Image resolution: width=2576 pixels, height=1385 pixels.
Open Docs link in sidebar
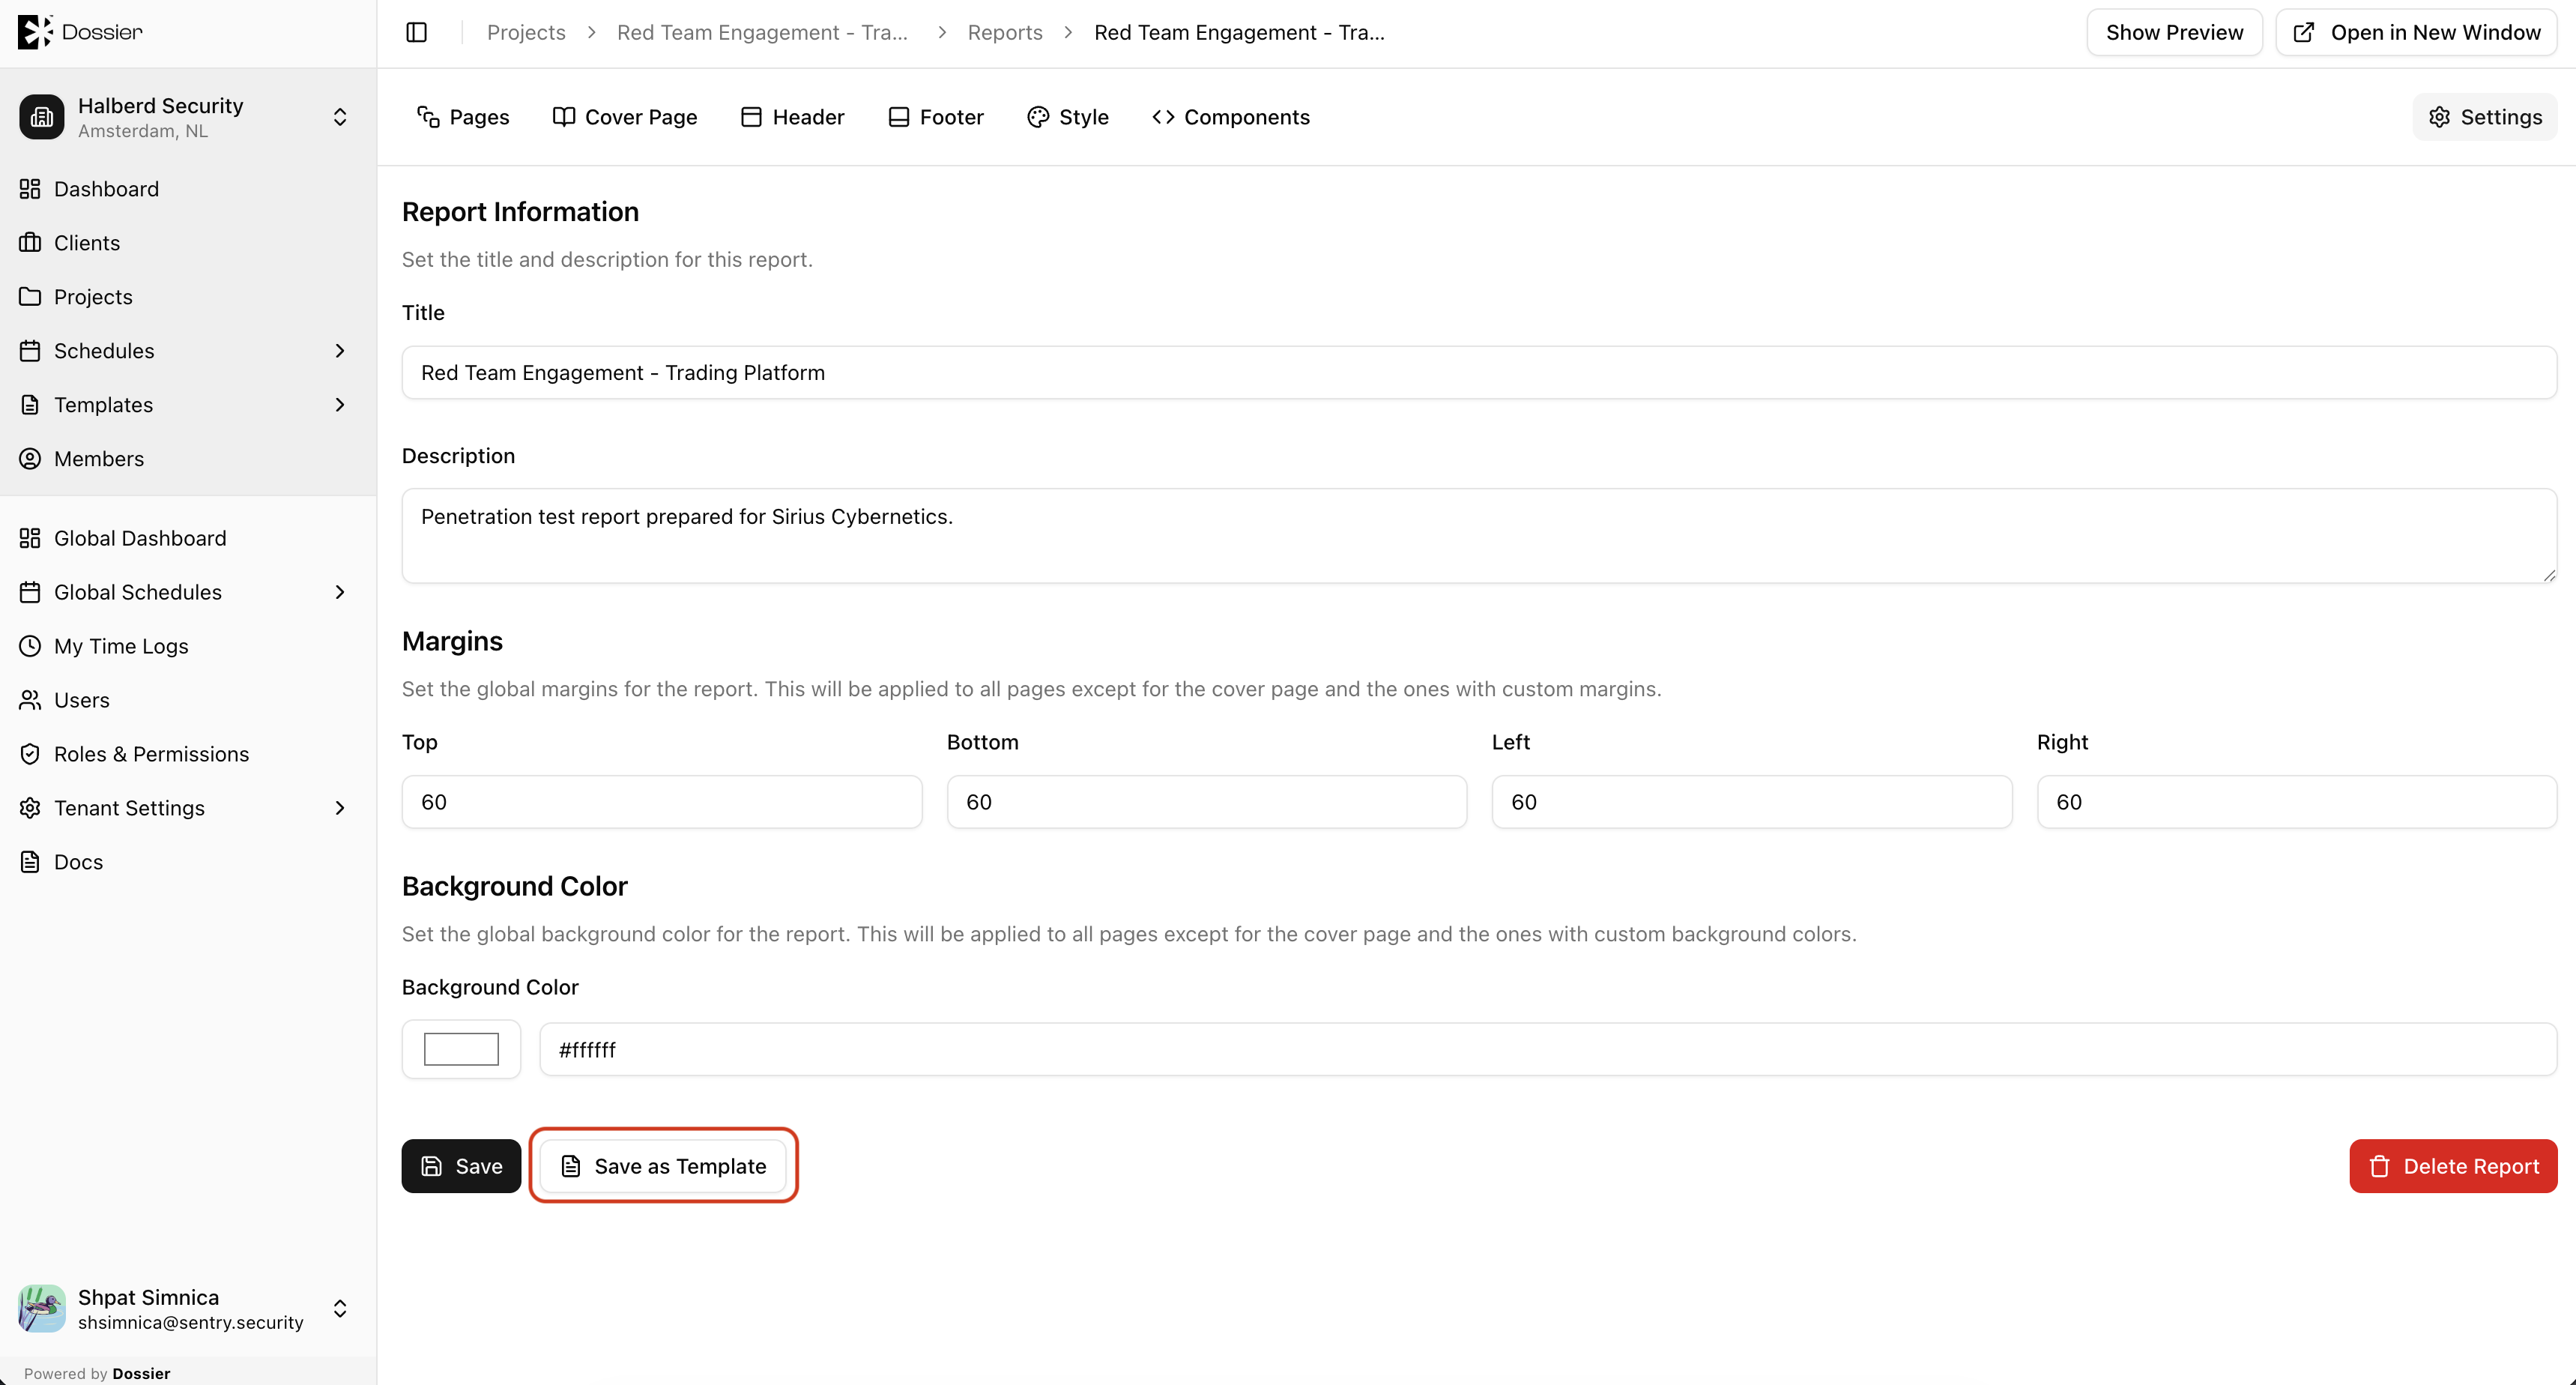coord(188,862)
